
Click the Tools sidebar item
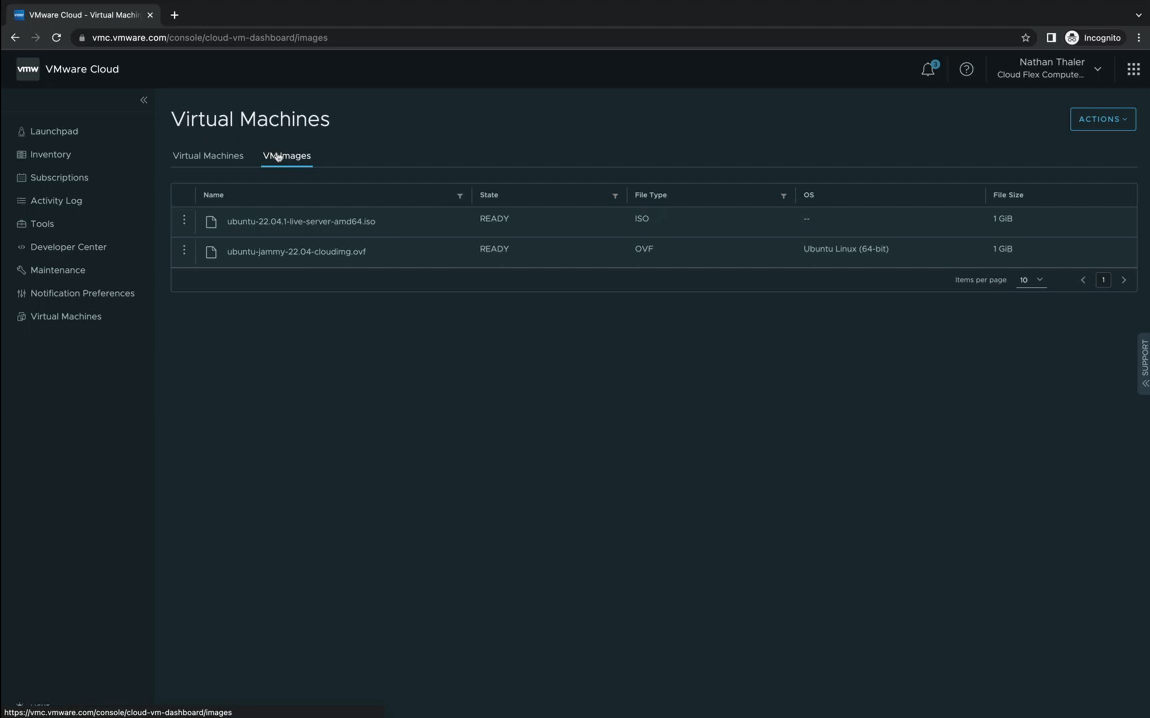[42, 224]
